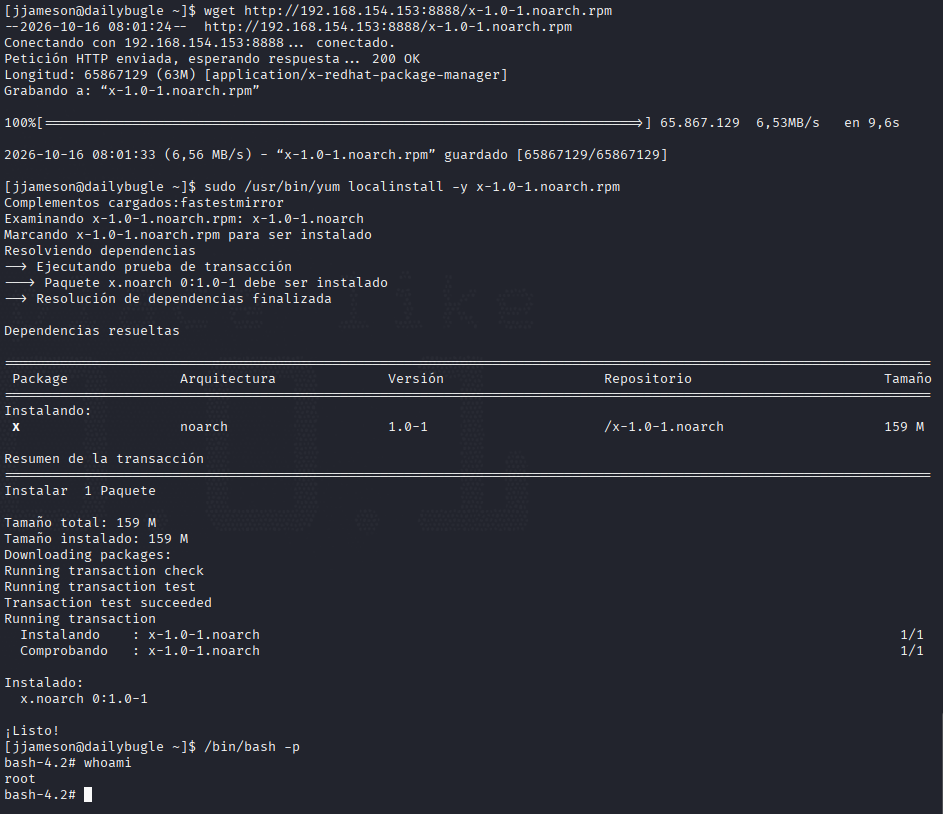Click 'Paquete x.noarch 0:1.0-1 debe ser instalado'
The height and width of the screenshot is (814, 943).
tap(196, 283)
